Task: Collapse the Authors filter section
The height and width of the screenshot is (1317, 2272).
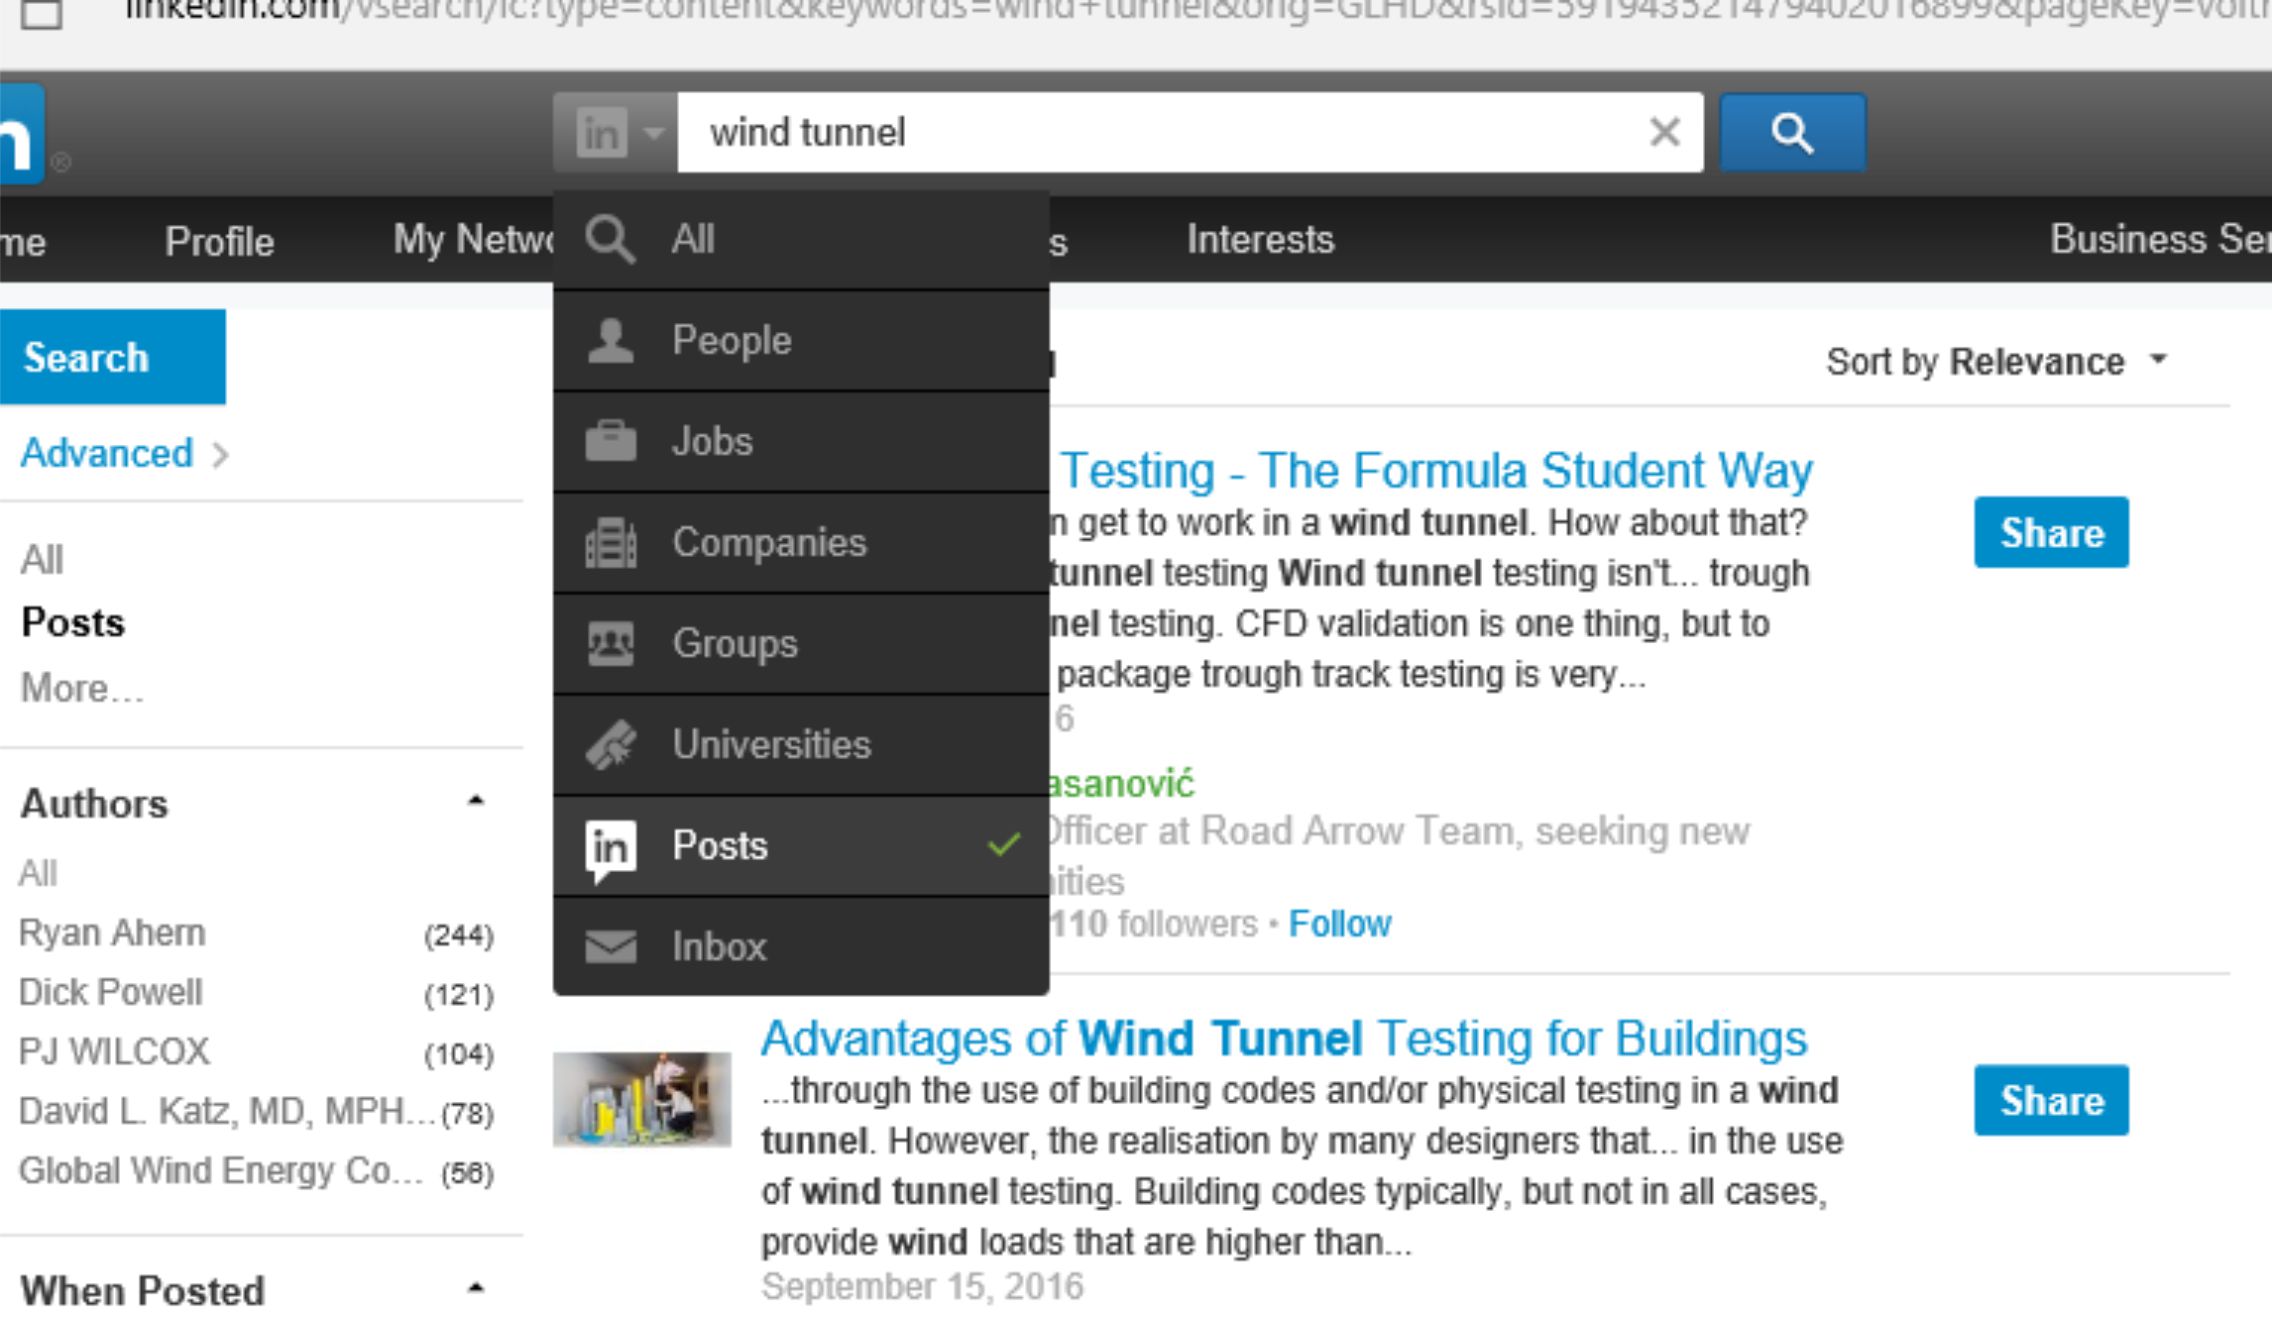Action: click(476, 801)
